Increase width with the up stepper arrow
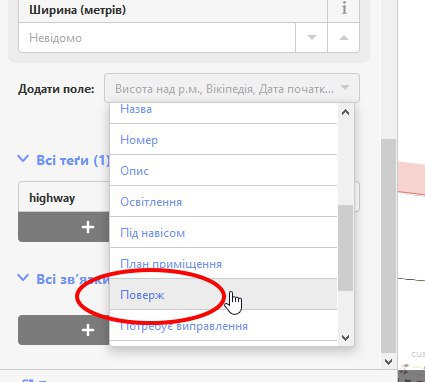The image size is (425, 382). tap(344, 38)
